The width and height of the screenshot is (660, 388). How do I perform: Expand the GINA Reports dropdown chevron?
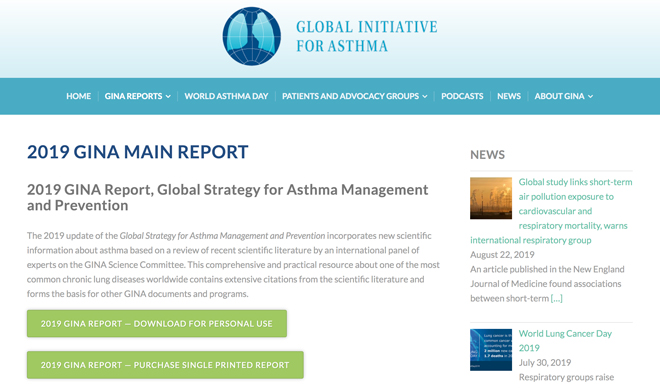[168, 96]
